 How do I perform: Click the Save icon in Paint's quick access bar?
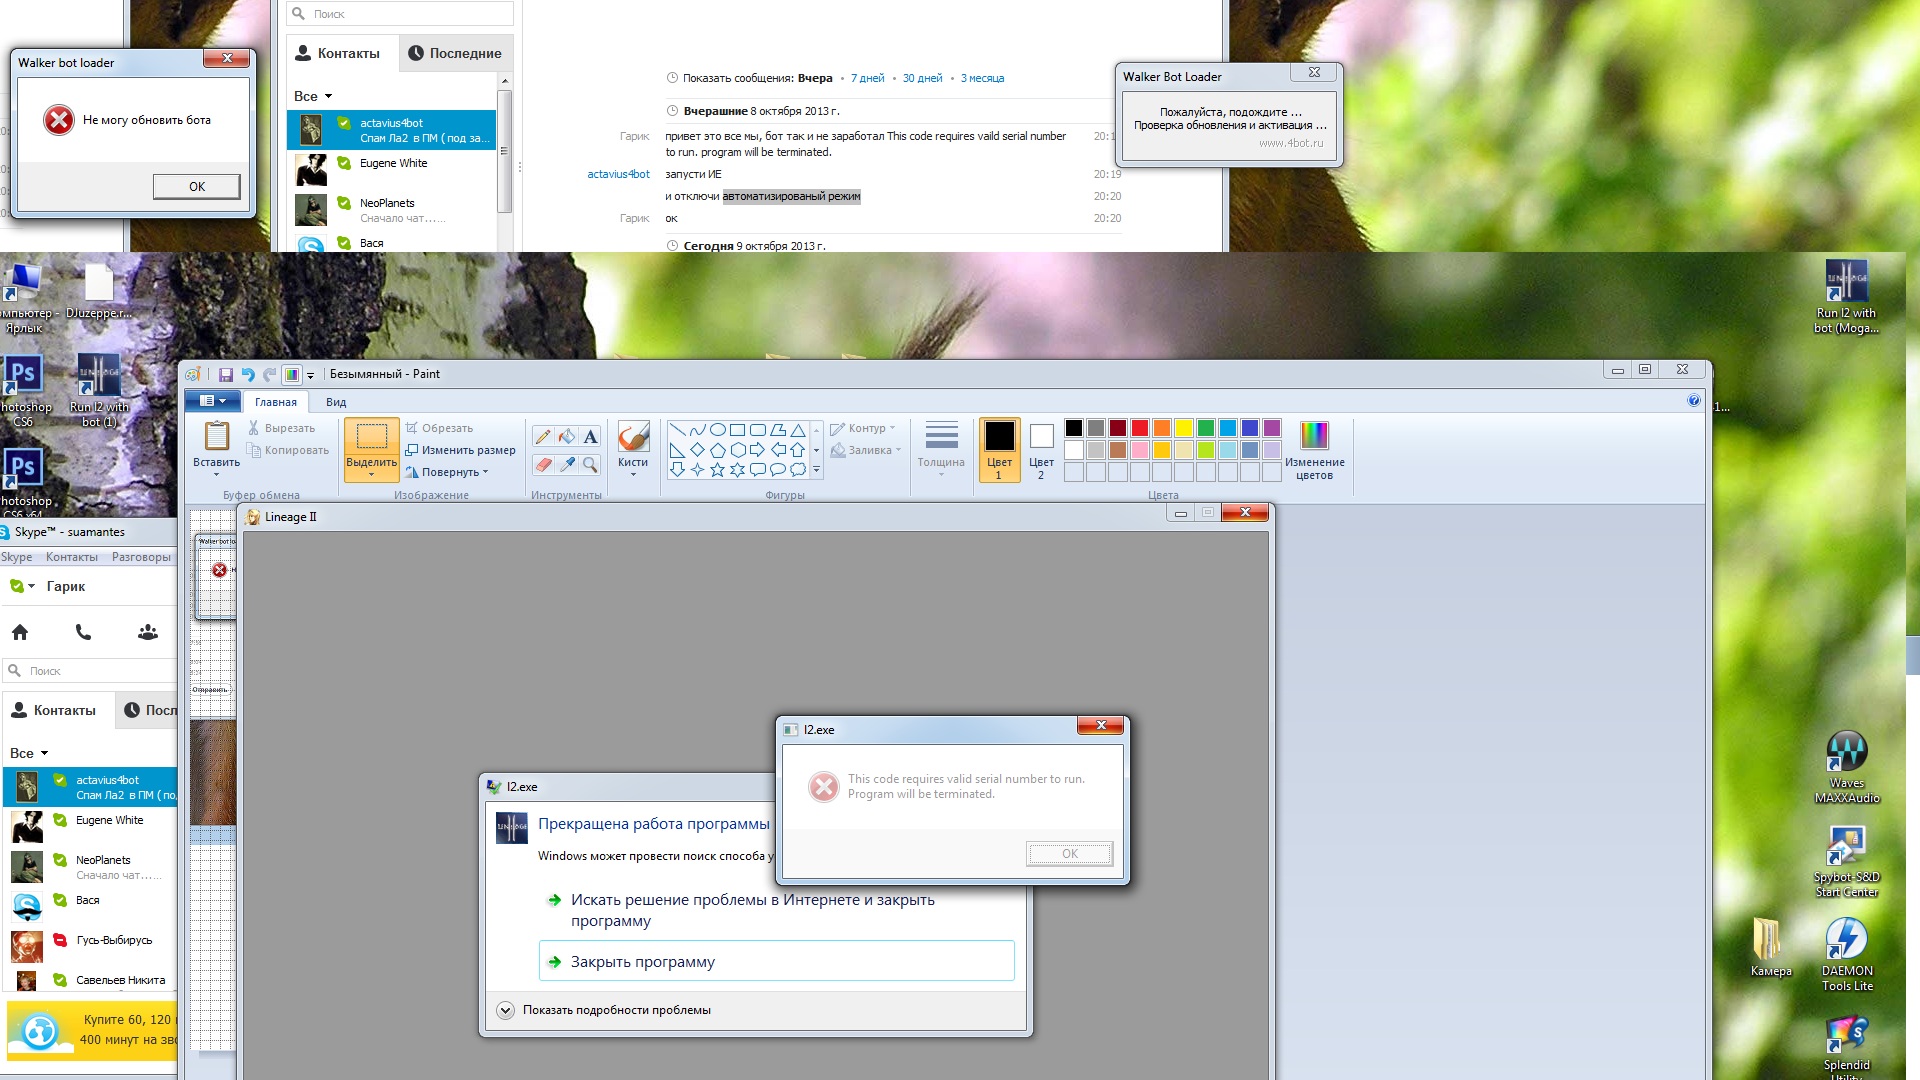(x=226, y=374)
